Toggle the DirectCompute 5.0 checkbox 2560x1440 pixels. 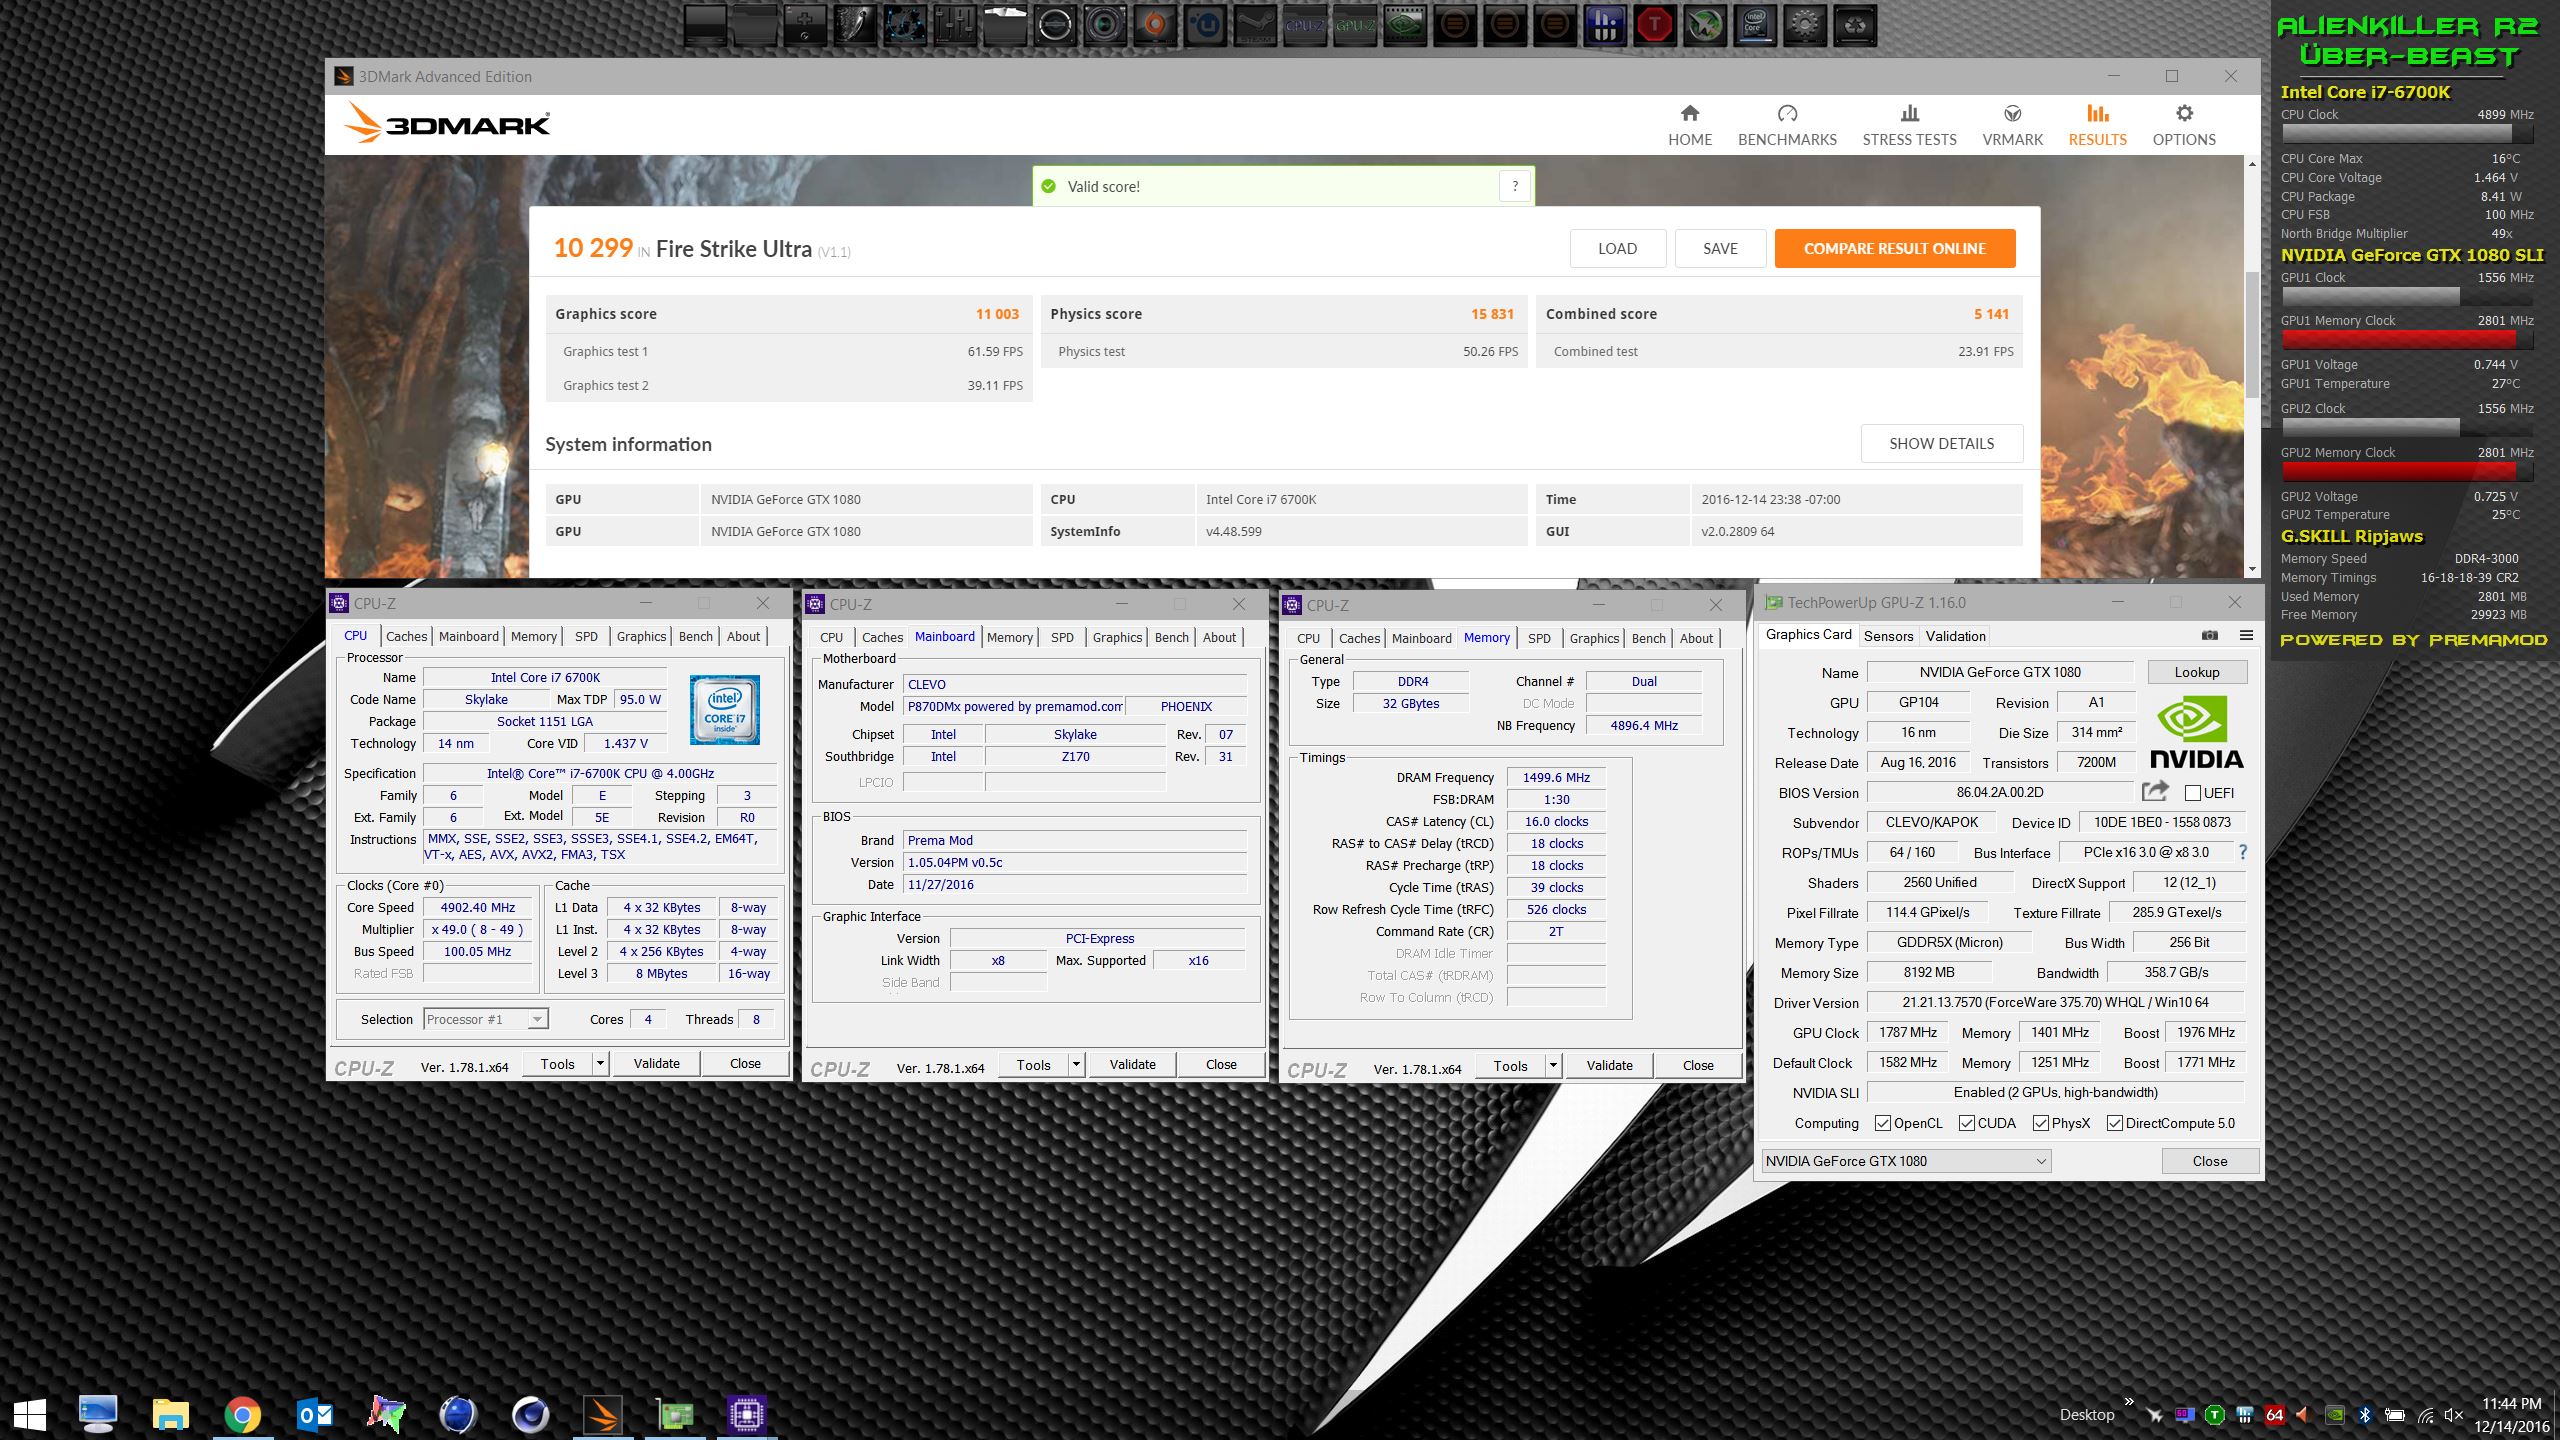2115,1123
